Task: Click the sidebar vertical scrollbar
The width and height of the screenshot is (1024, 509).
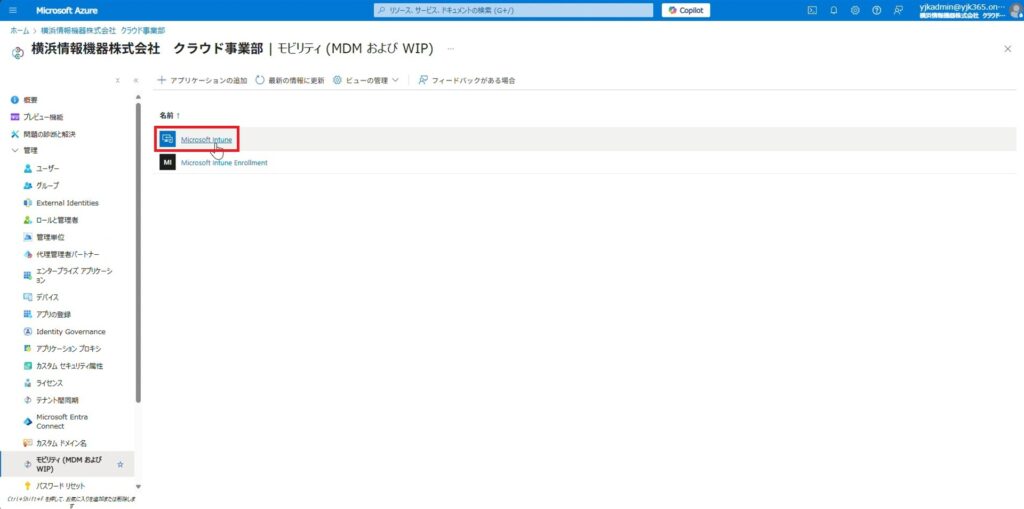Action: tap(138, 250)
